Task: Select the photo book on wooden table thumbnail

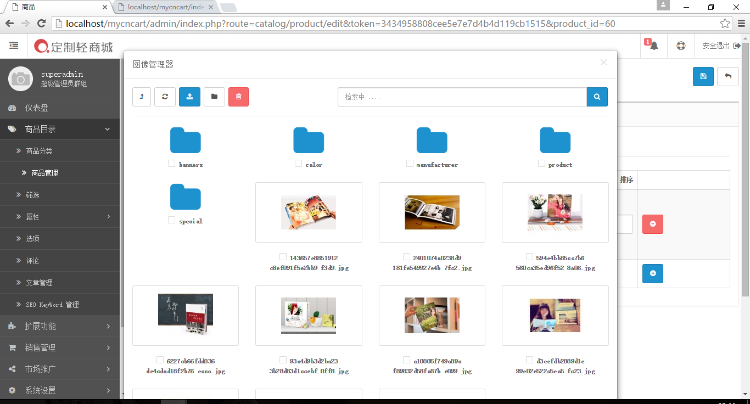Action: pos(432,212)
